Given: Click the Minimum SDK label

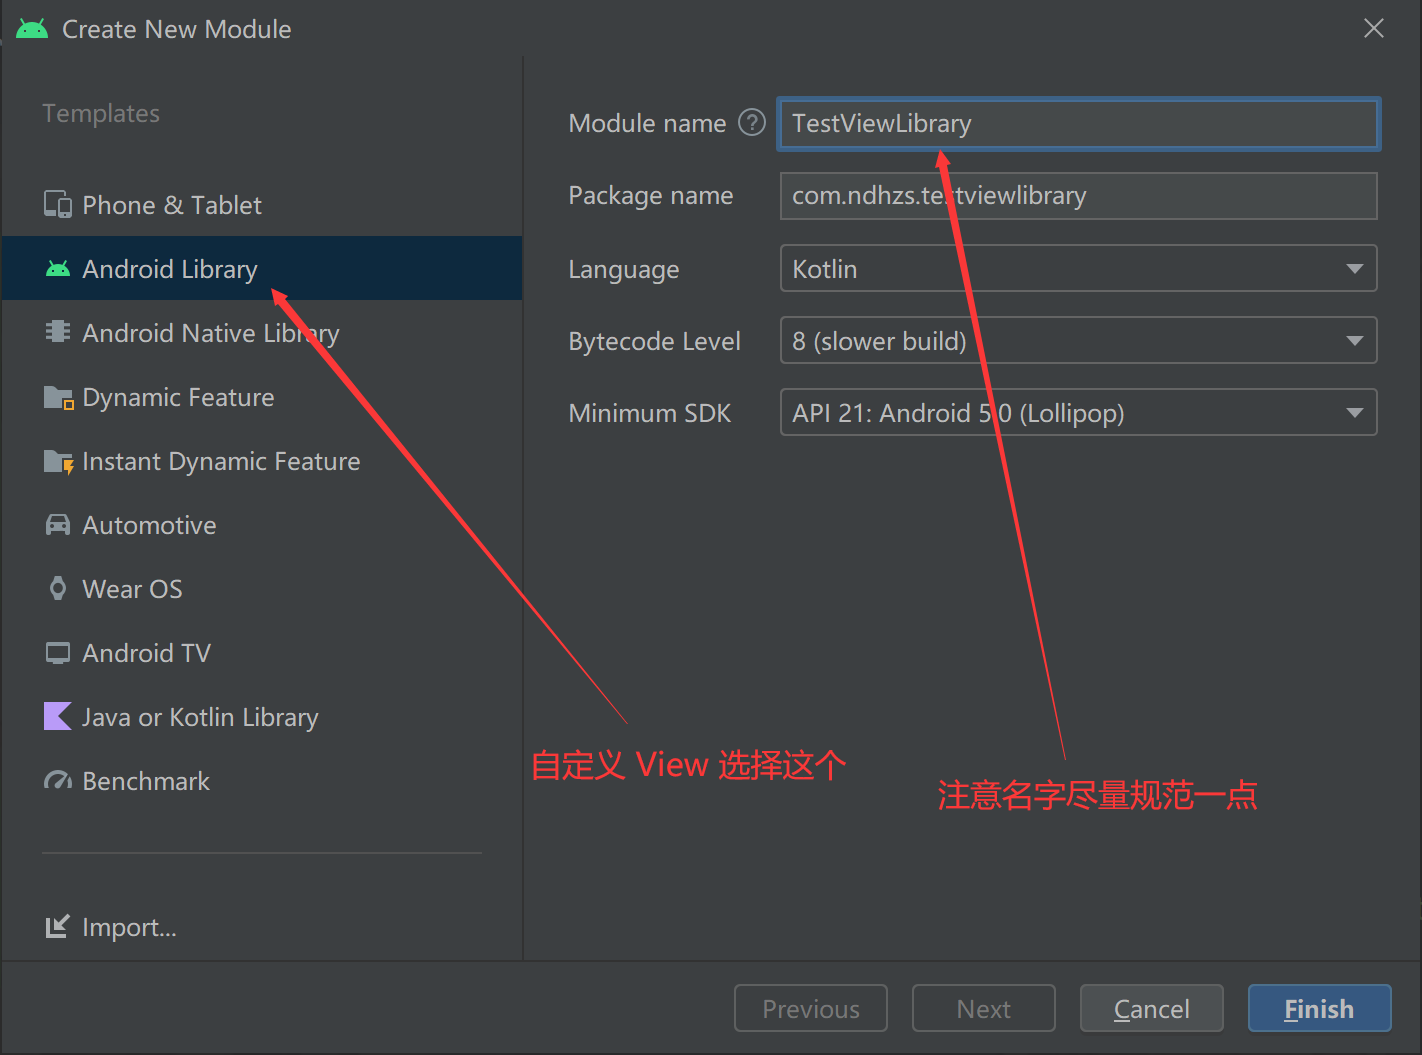Looking at the screenshot, I should [650, 413].
